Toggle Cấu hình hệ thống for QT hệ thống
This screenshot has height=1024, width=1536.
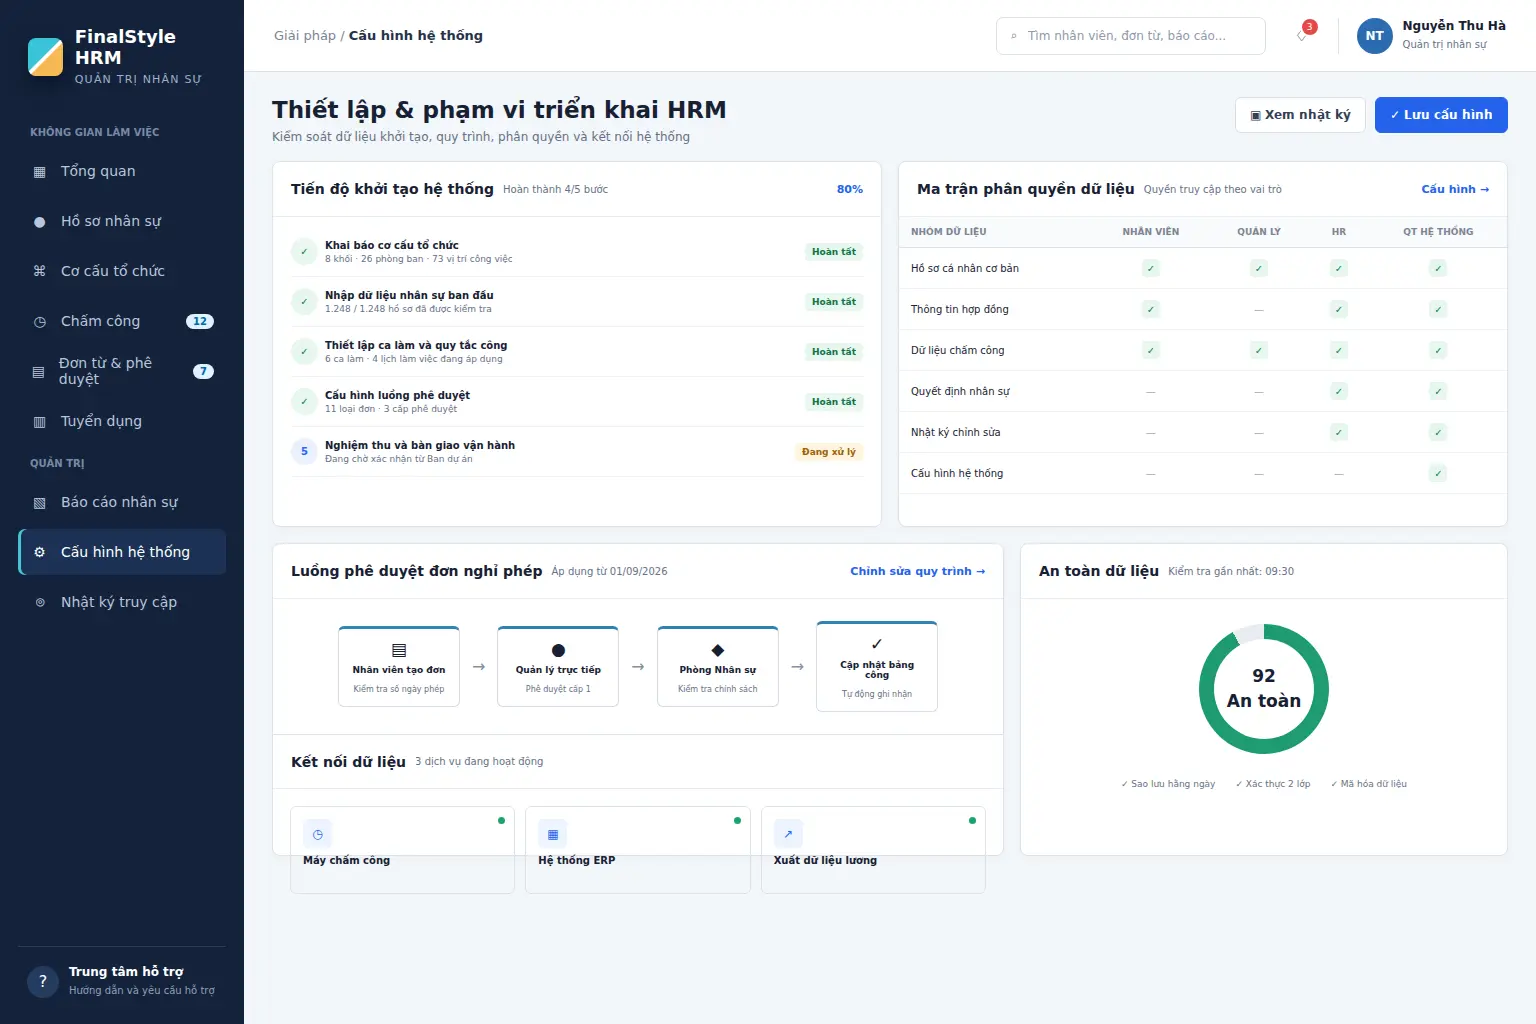[1438, 473]
